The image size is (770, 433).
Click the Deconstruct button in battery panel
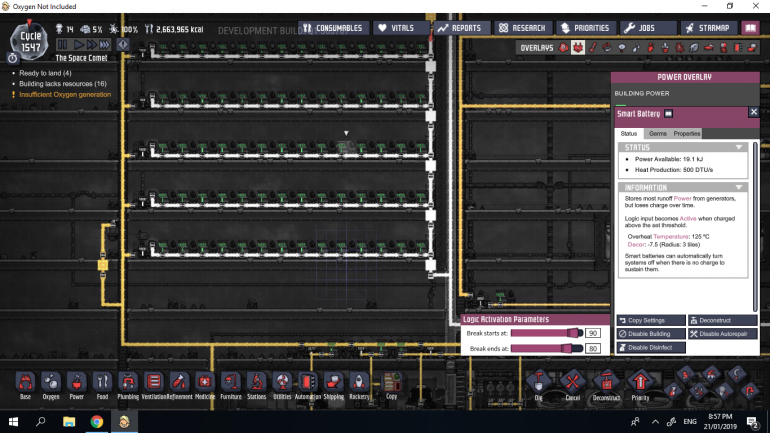pyautogui.click(x=722, y=320)
